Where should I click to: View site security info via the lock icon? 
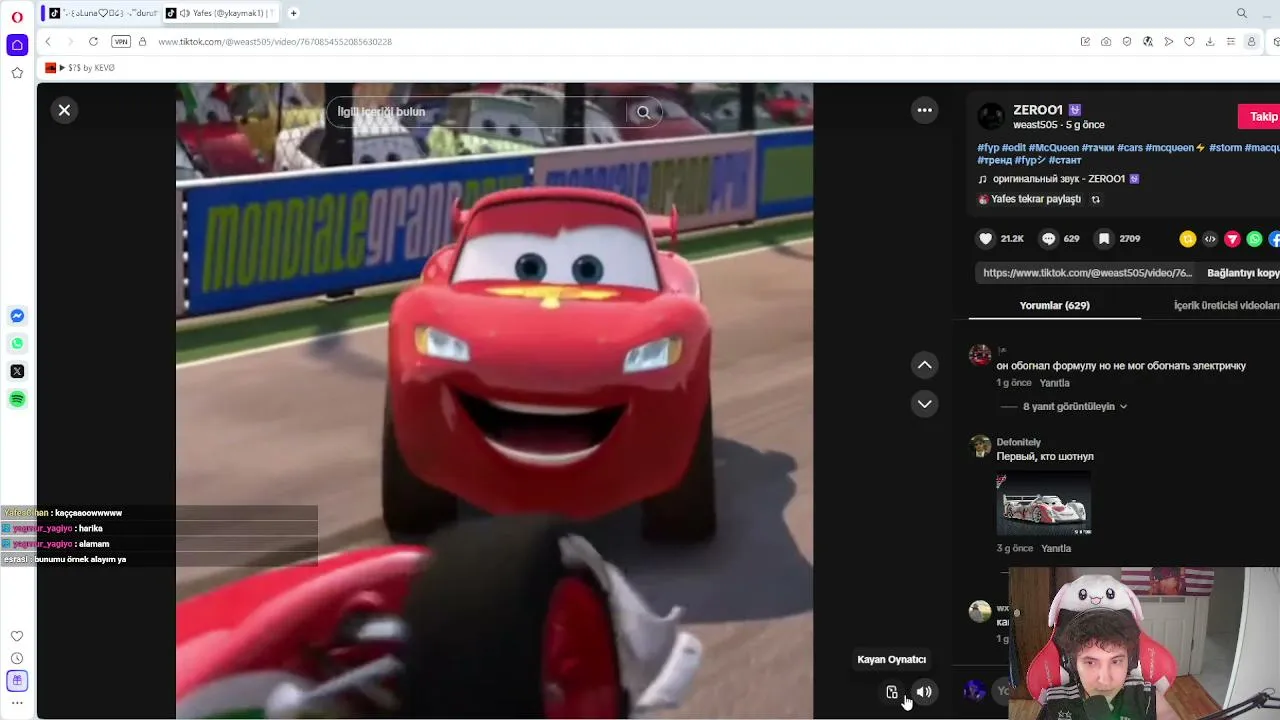click(142, 42)
